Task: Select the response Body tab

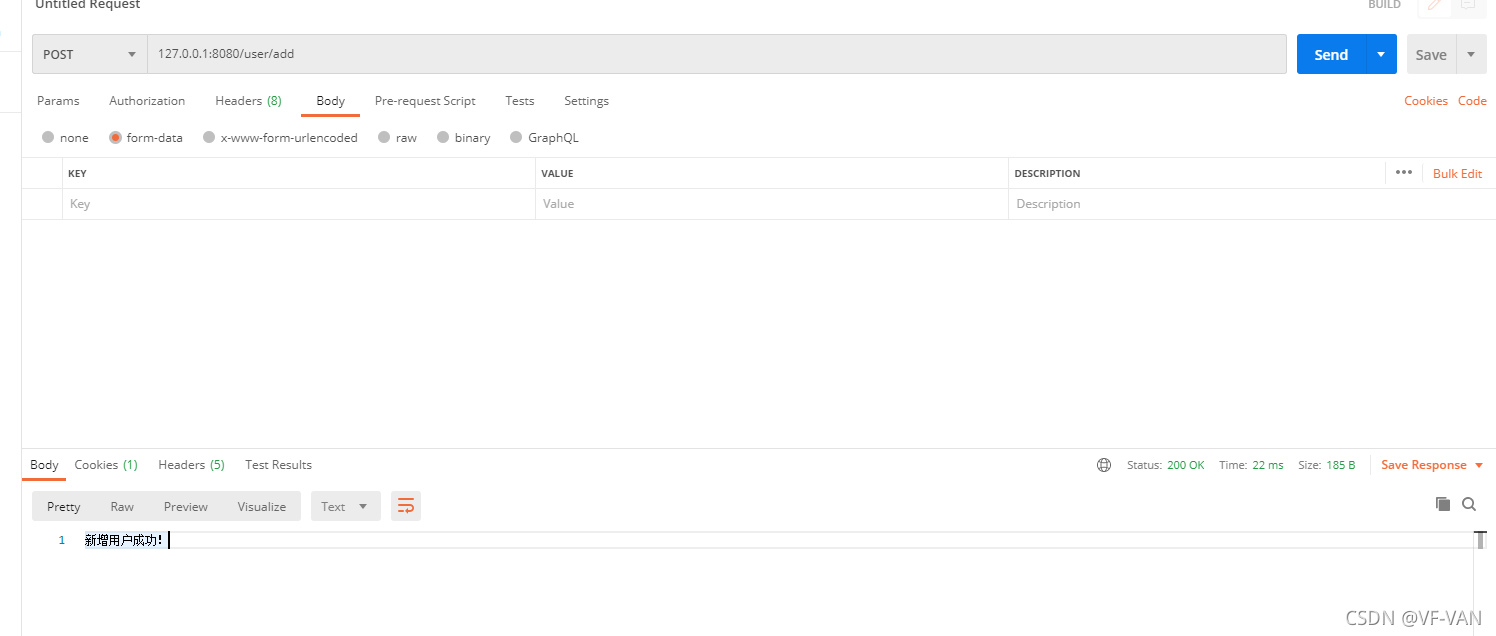Action: 44,464
